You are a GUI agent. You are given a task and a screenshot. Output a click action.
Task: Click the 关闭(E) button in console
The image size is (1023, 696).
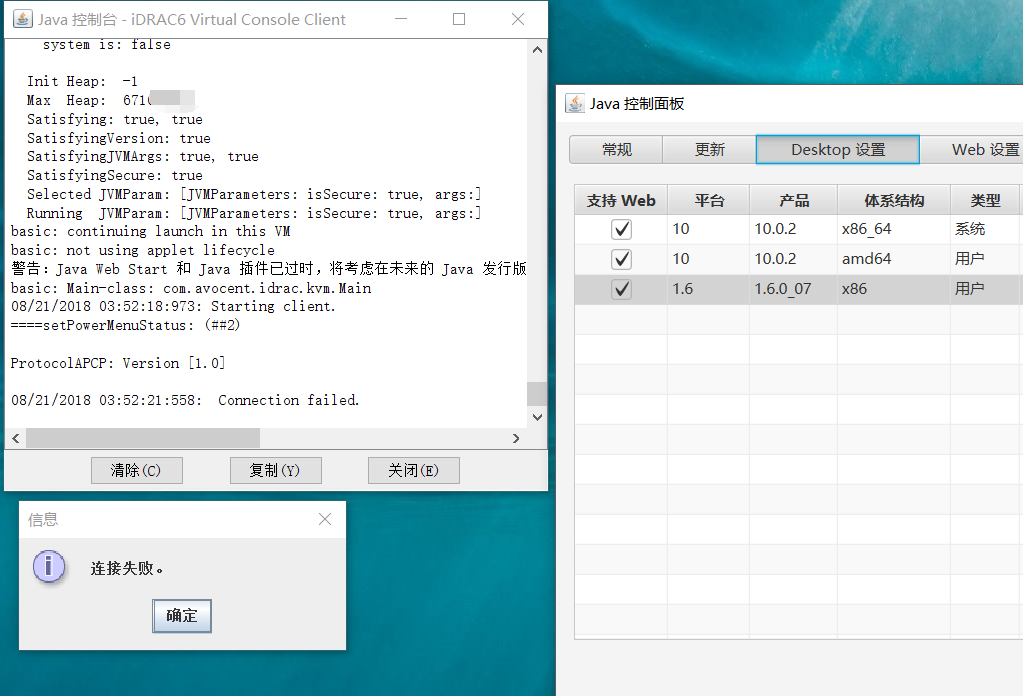tap(414, 470)
